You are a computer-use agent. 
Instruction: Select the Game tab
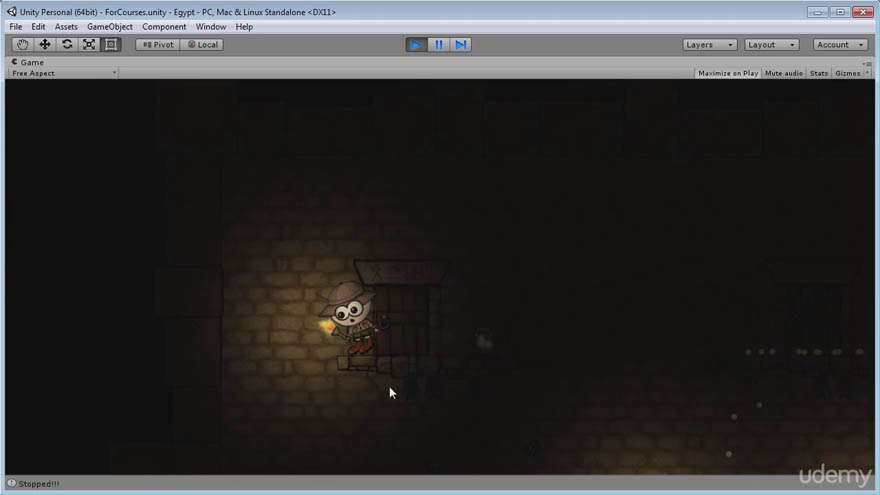(x=28, y=62)
